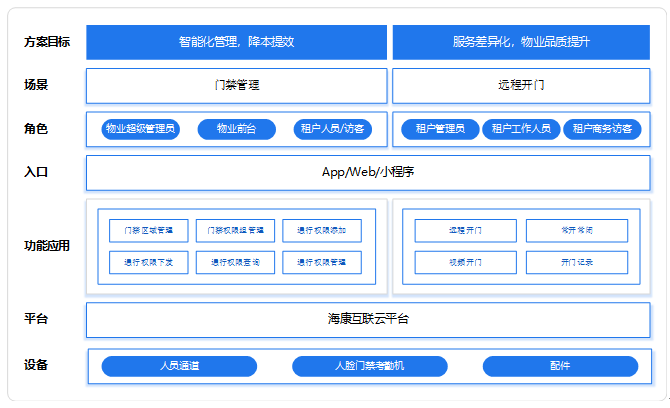This screenshot has height=408, width=670.
Task: Select the 门禁管理 scenario box
Action: tap(236, 85)
